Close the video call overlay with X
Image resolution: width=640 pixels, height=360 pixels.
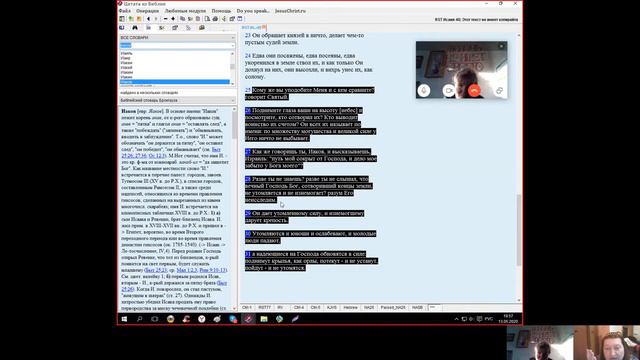pos(502,46)
